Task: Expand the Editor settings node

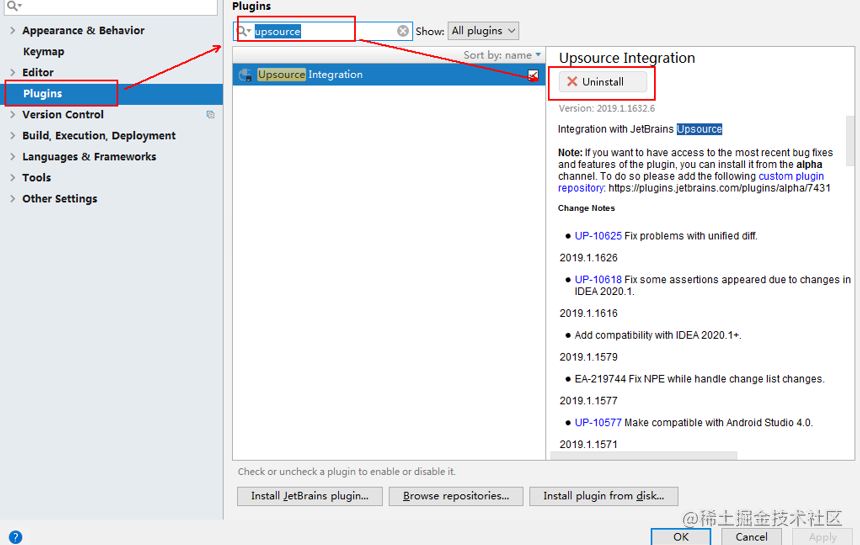Action: pos(12,72)
